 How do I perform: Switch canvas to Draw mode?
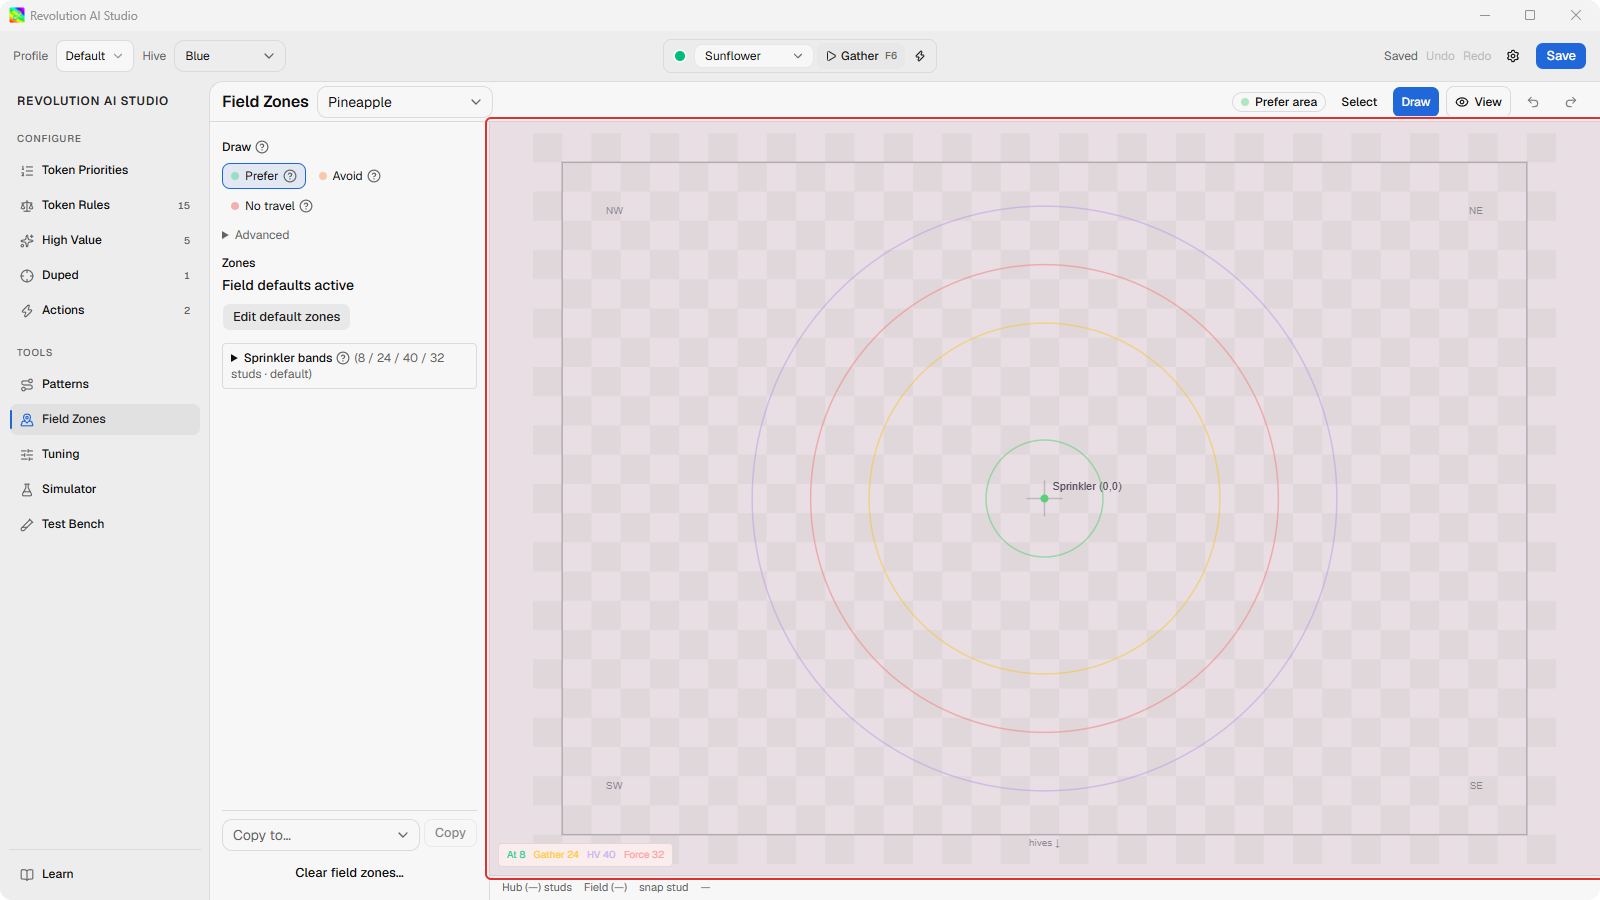pyautogui.click(x=1416, y=102)
